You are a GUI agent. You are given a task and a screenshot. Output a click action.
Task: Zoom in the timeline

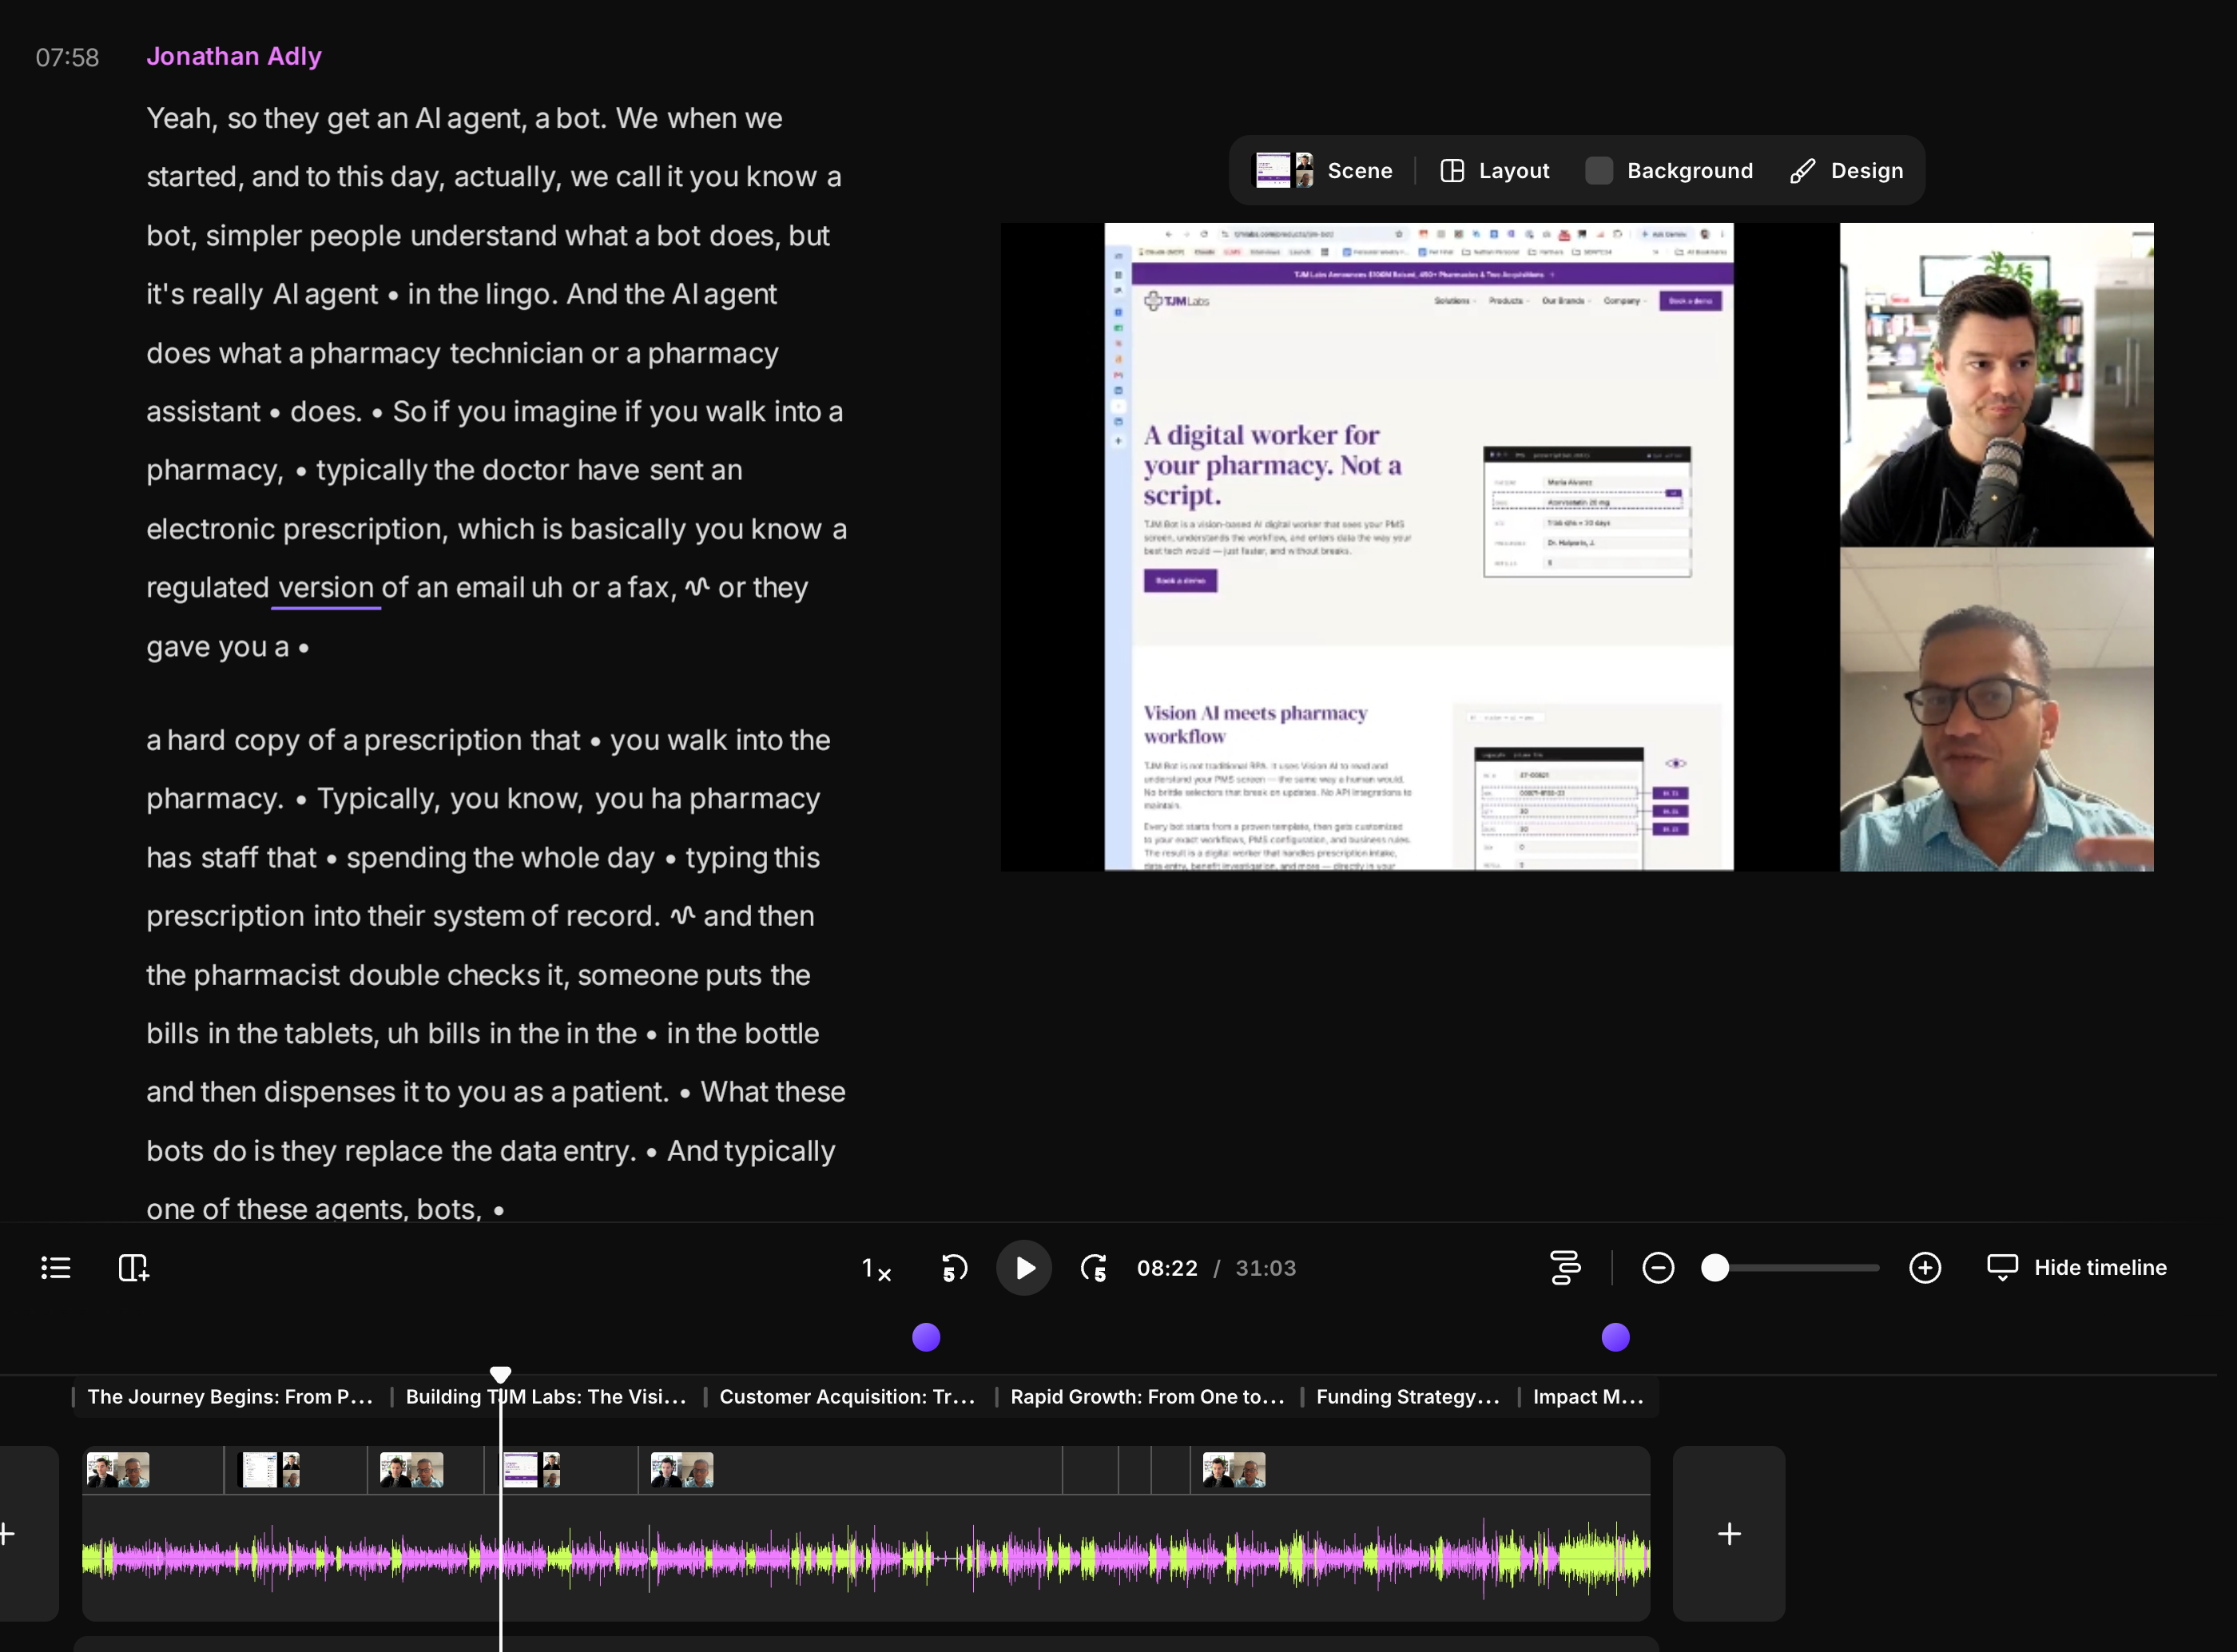pyautogui.click(x=1925, y=1268)
